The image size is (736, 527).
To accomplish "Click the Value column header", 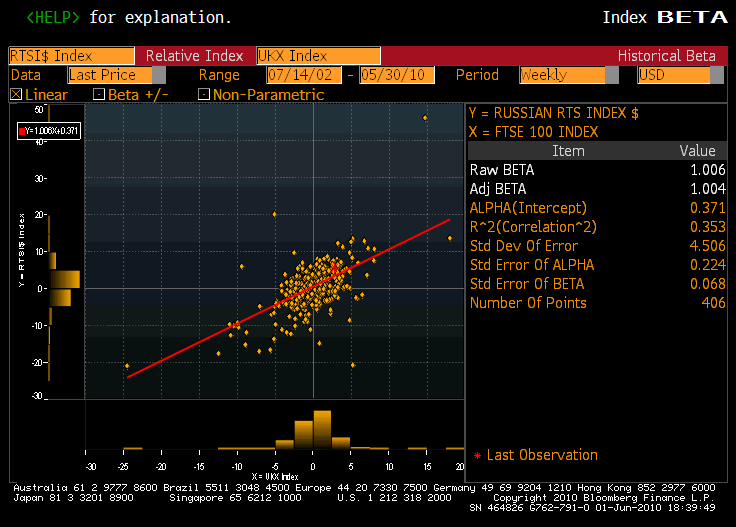I will click(698, 151).
